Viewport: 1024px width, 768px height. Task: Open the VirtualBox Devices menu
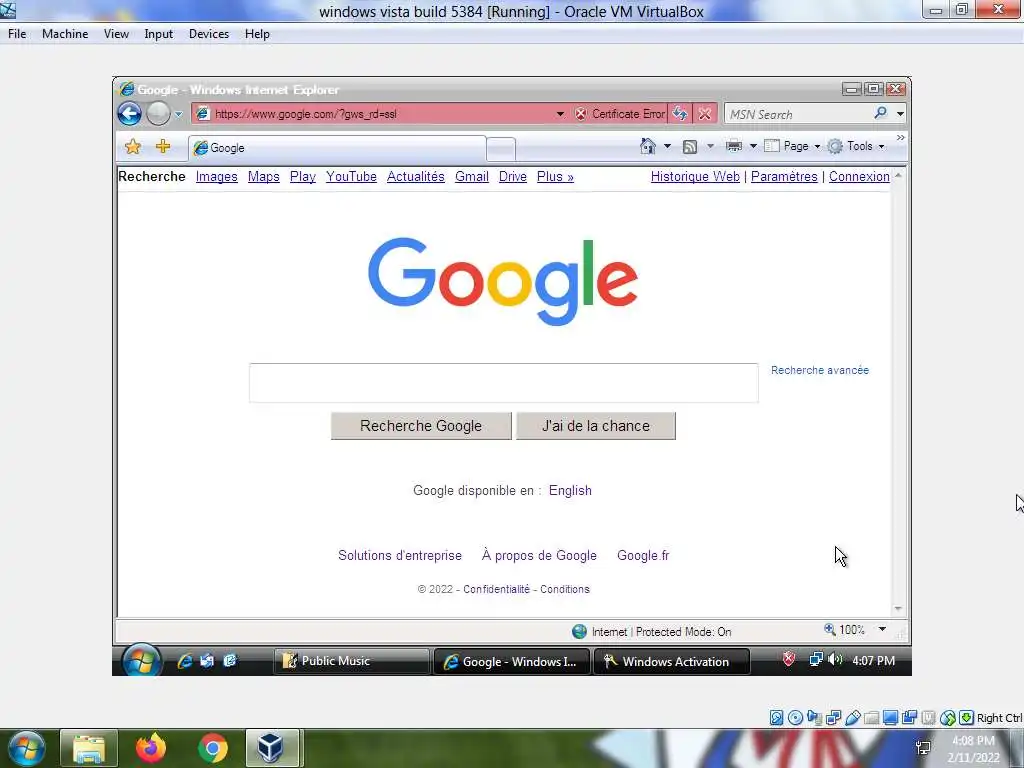point(209,34)
